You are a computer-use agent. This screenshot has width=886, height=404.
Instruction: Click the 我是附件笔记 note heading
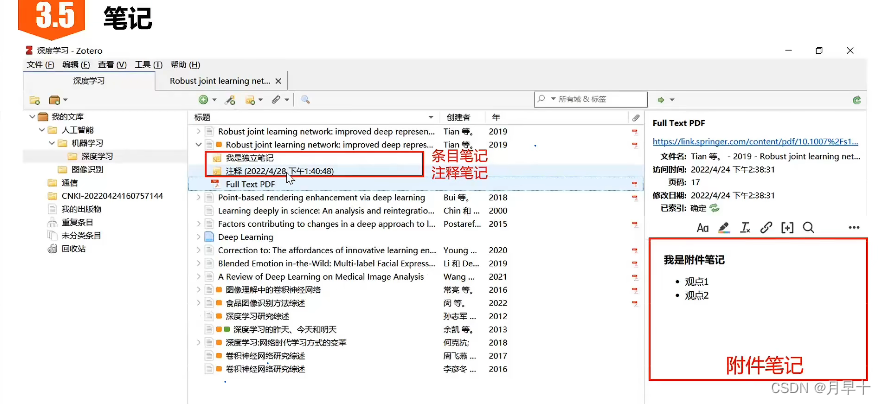tap(694, 260)
